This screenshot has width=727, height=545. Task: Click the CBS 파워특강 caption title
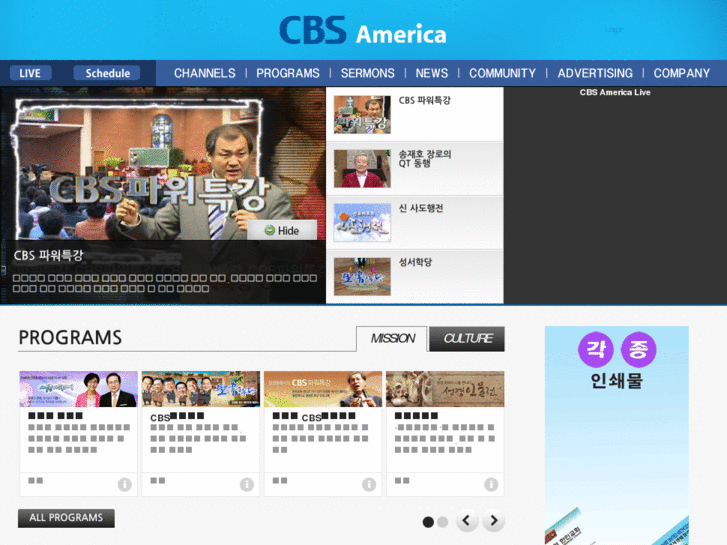pos(48,255)
